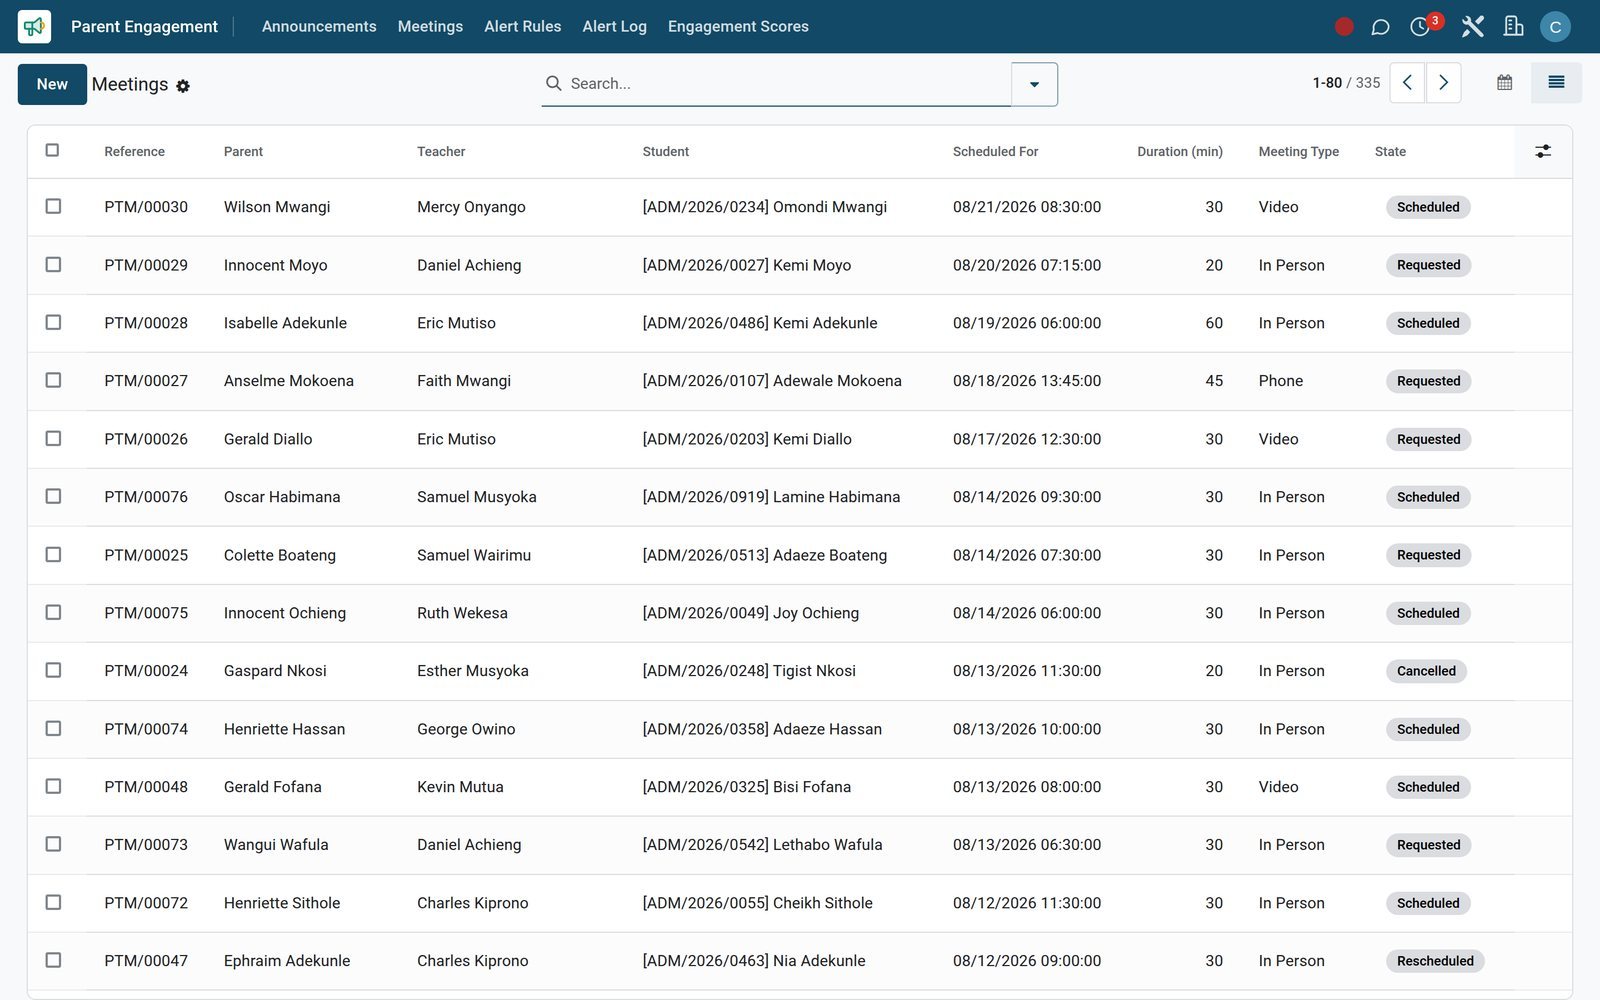Viewport: 1600px width, 1000px height.
Task: Go to next page of records
Action: click(1443, 83)
